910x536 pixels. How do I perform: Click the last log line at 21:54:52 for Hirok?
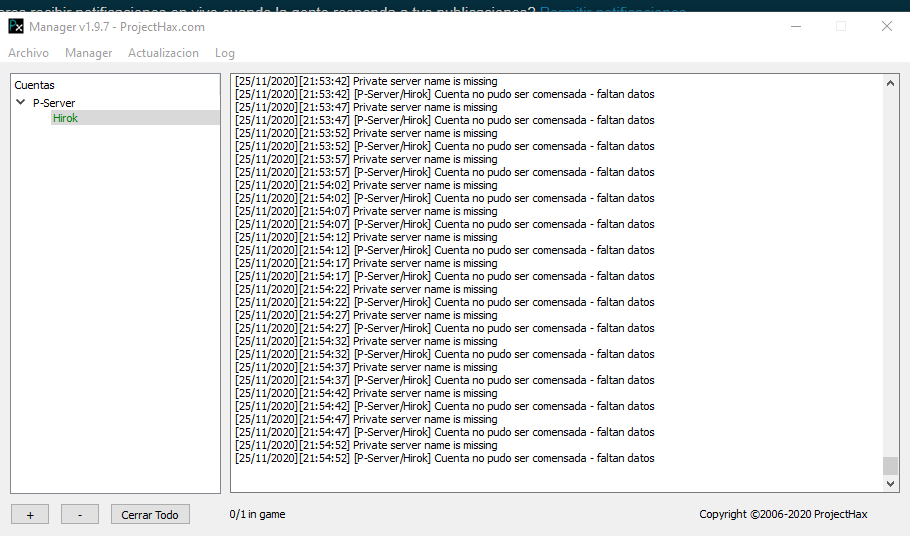coord(445,458)
